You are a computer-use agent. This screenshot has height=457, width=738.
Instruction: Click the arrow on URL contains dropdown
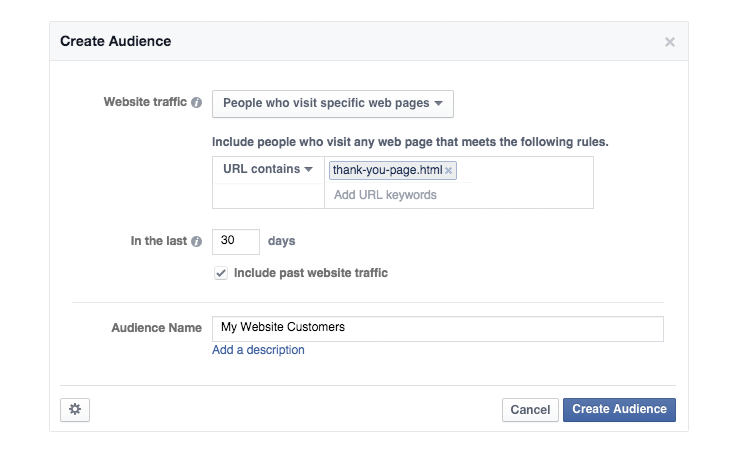tap(308, 169)
